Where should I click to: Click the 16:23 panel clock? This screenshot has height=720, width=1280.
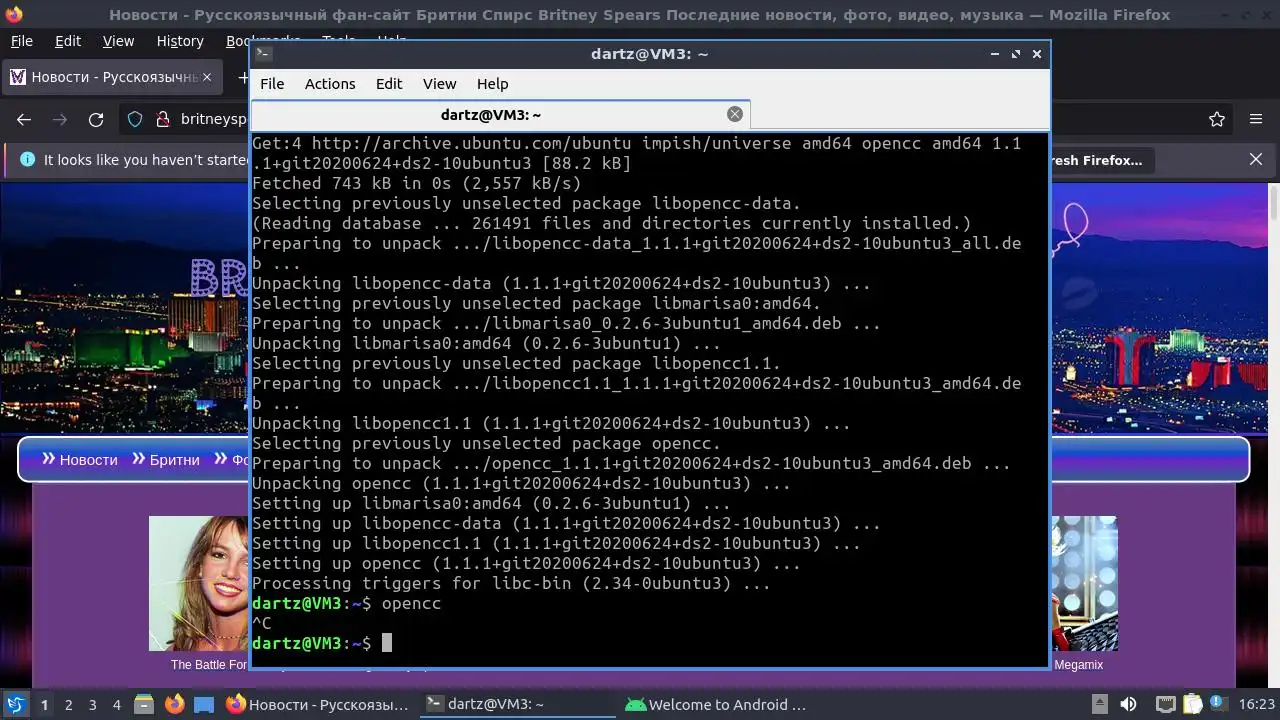(x=1256, y=704)
